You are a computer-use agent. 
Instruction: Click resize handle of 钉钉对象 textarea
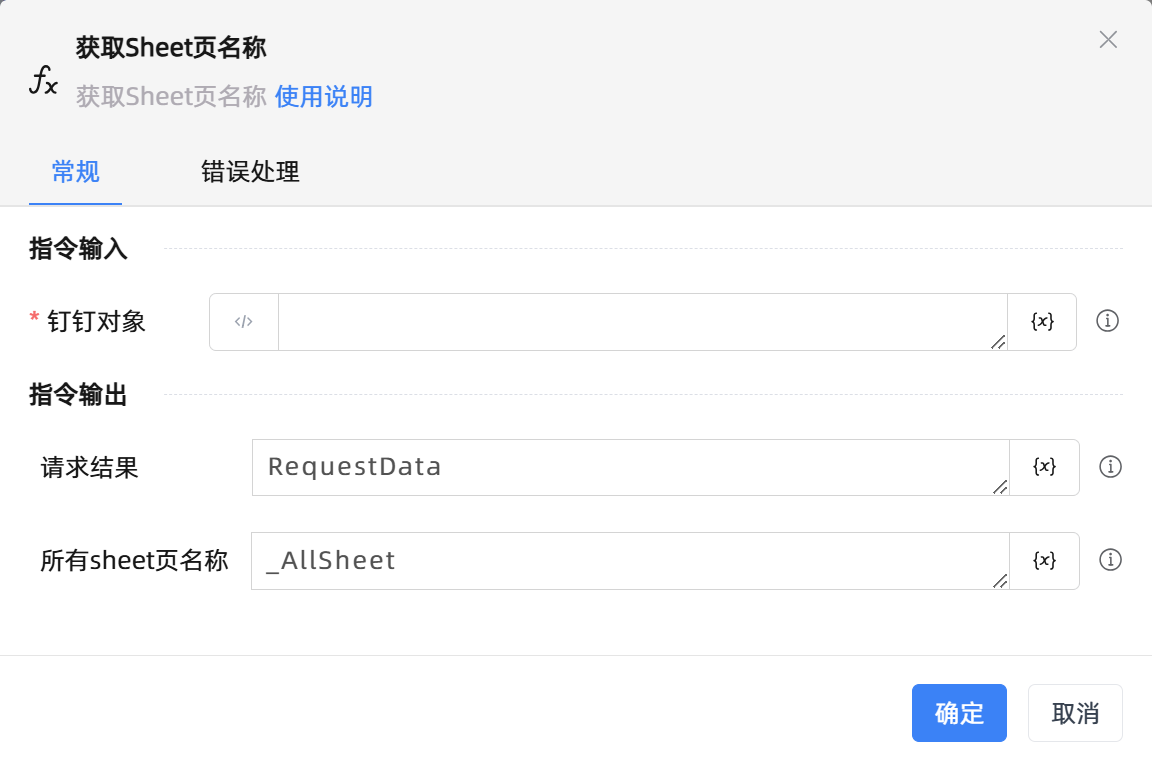tap(998, 342)
